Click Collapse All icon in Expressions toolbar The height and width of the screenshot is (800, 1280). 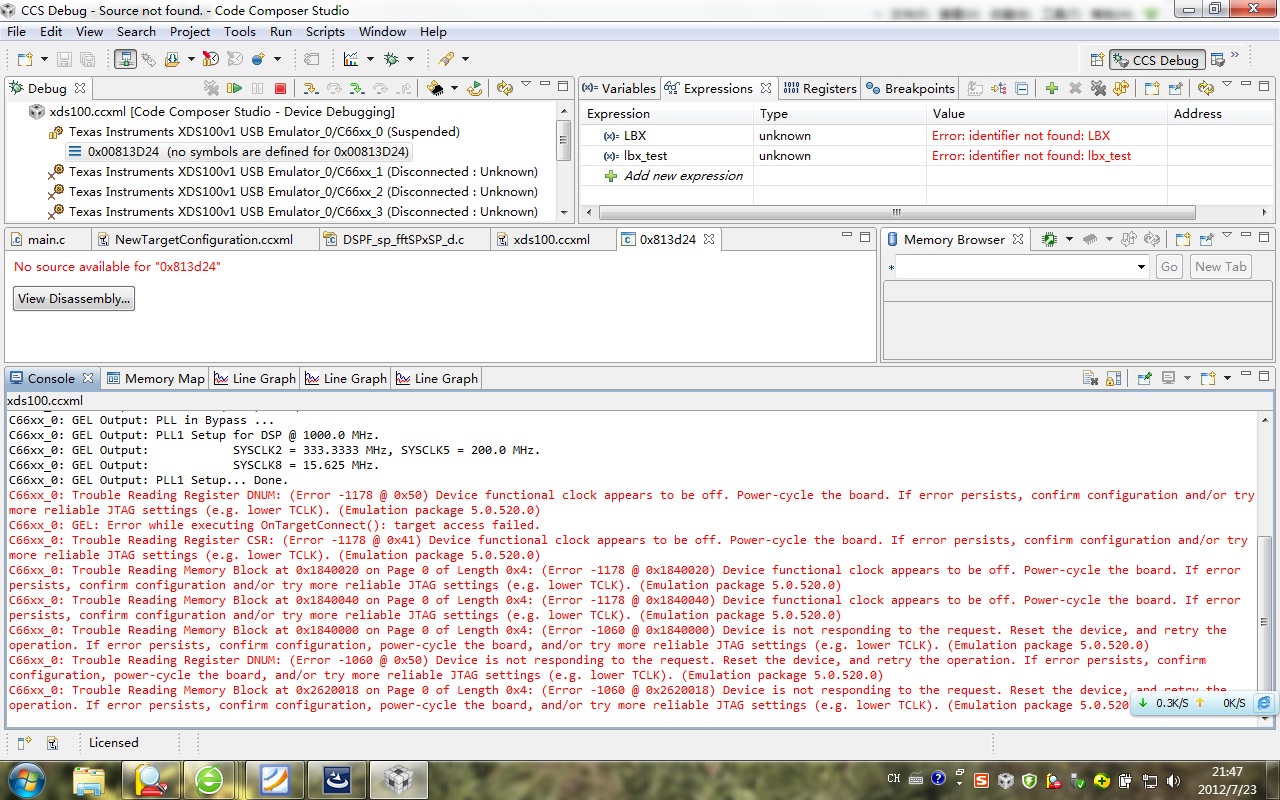pos(1022,88)
